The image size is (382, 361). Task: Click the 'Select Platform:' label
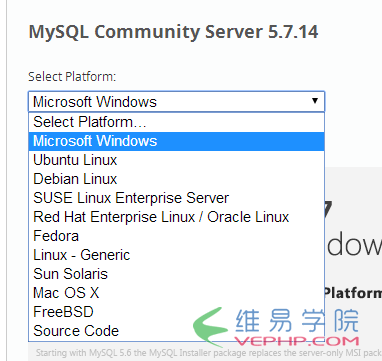point(72,77)
